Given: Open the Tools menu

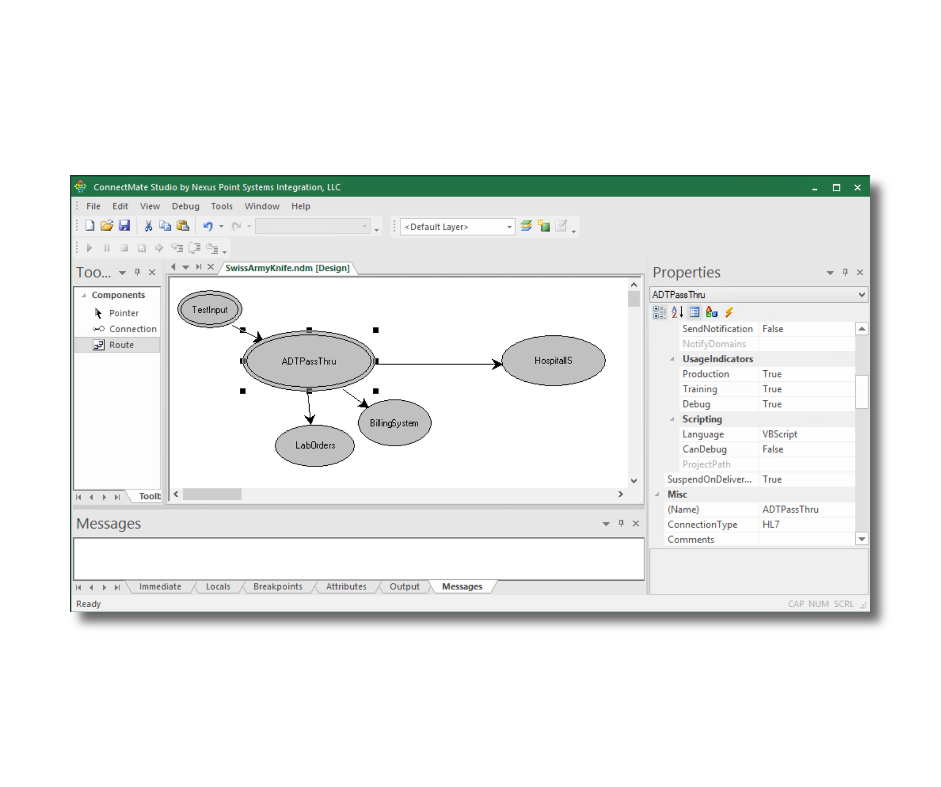Looking at the screenshot, I should [x=221, y=206].
